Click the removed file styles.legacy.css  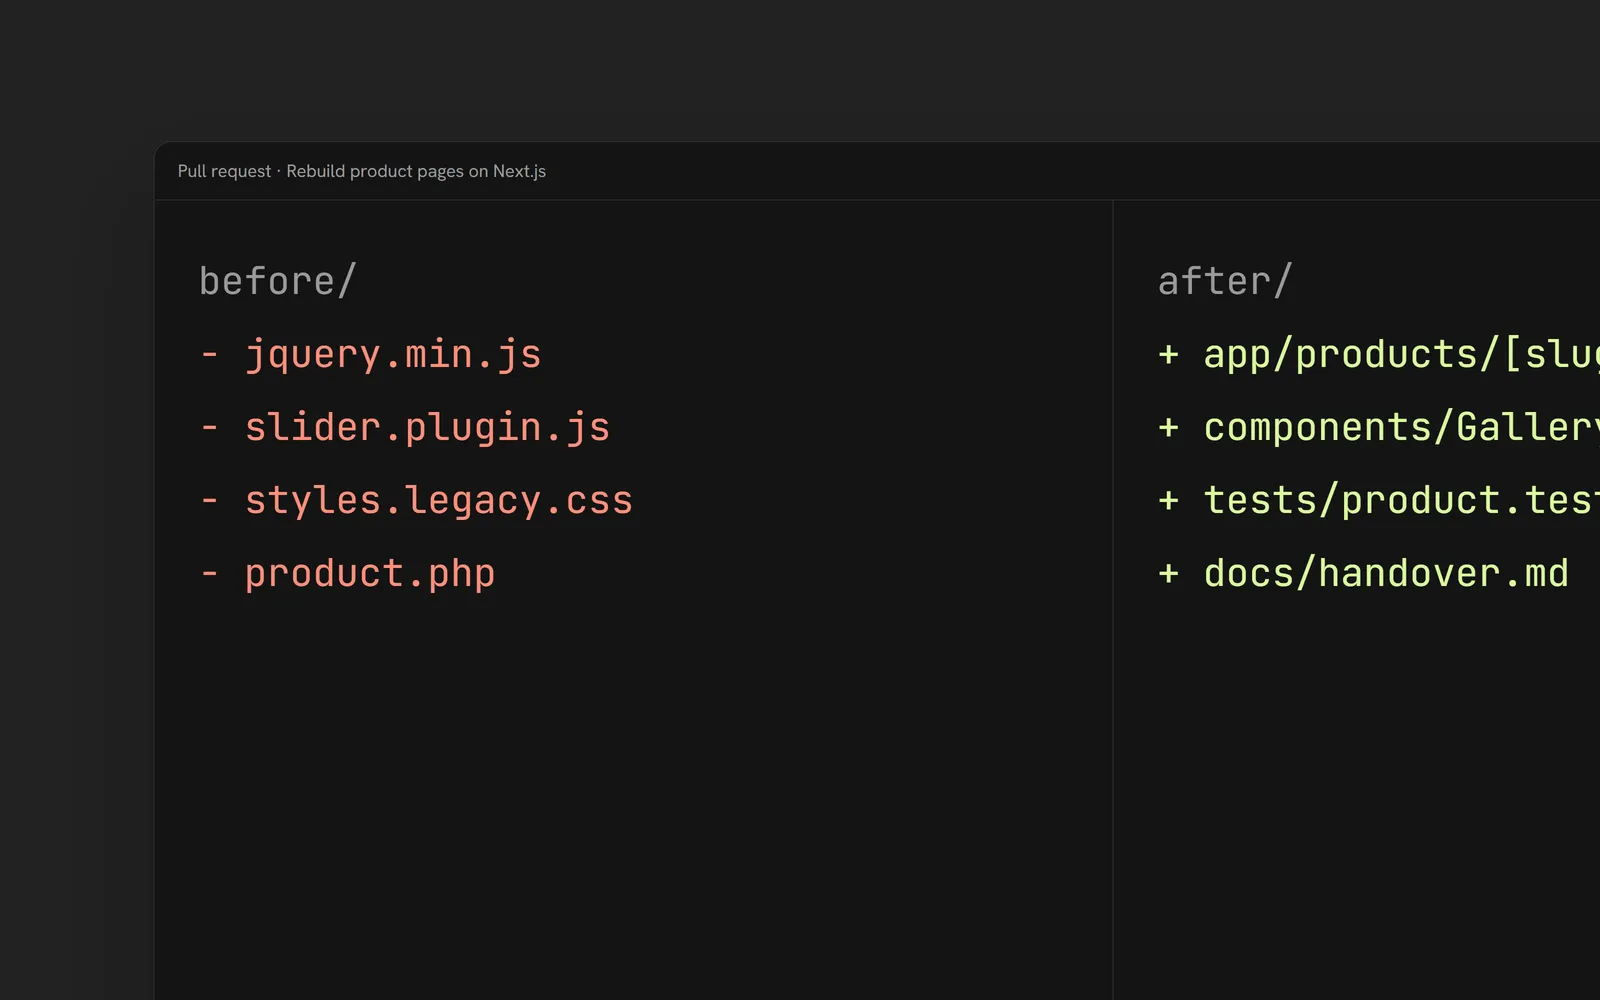tap(439, 501)
